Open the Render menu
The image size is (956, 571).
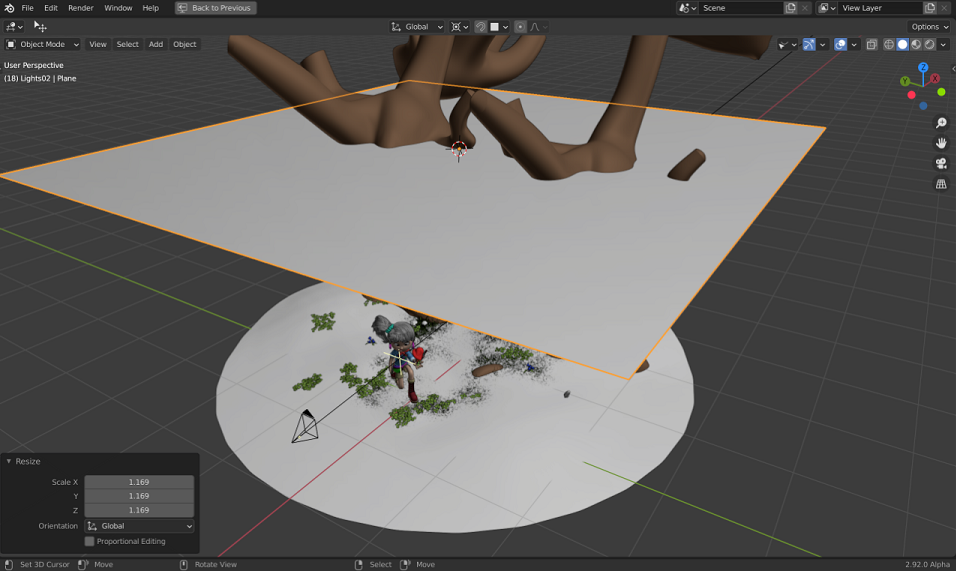point(80,8)
